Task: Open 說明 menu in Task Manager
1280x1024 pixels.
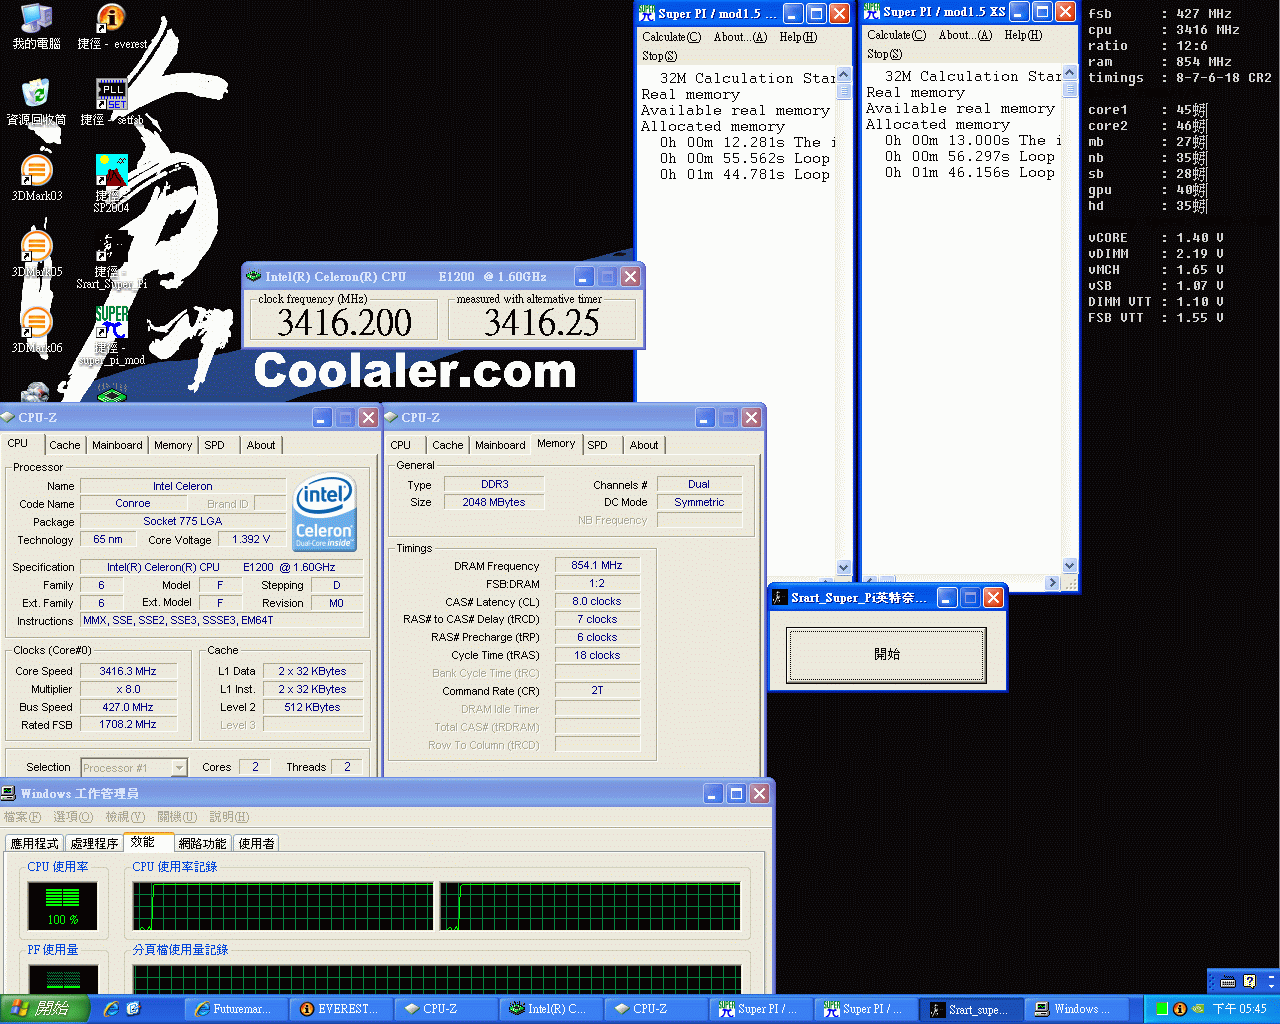Action: (229, 817)
